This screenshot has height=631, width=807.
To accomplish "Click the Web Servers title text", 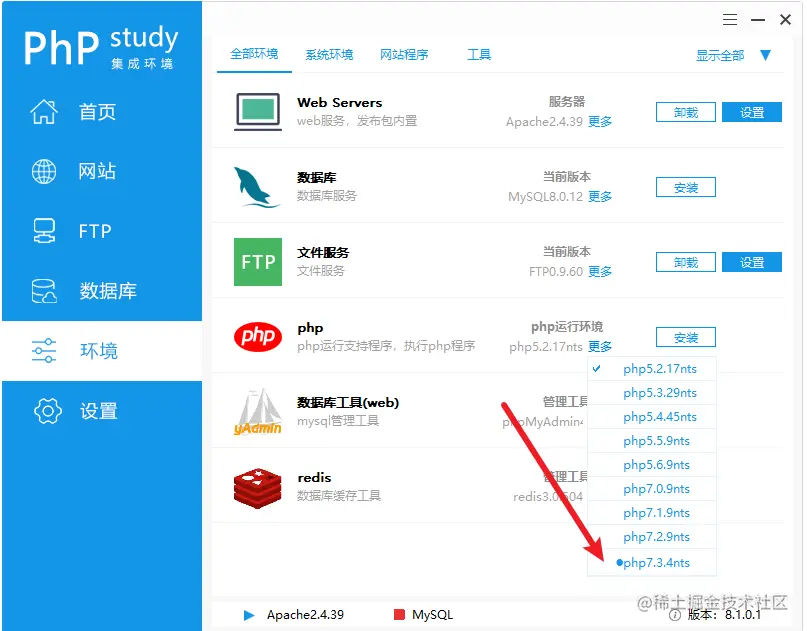I will point(340,102).
